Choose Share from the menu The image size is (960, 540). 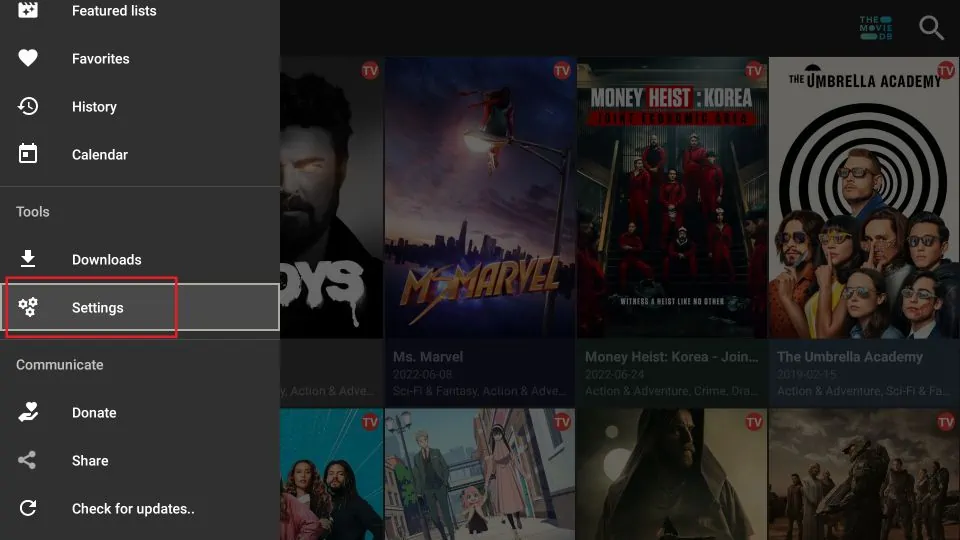coord(140,460)
